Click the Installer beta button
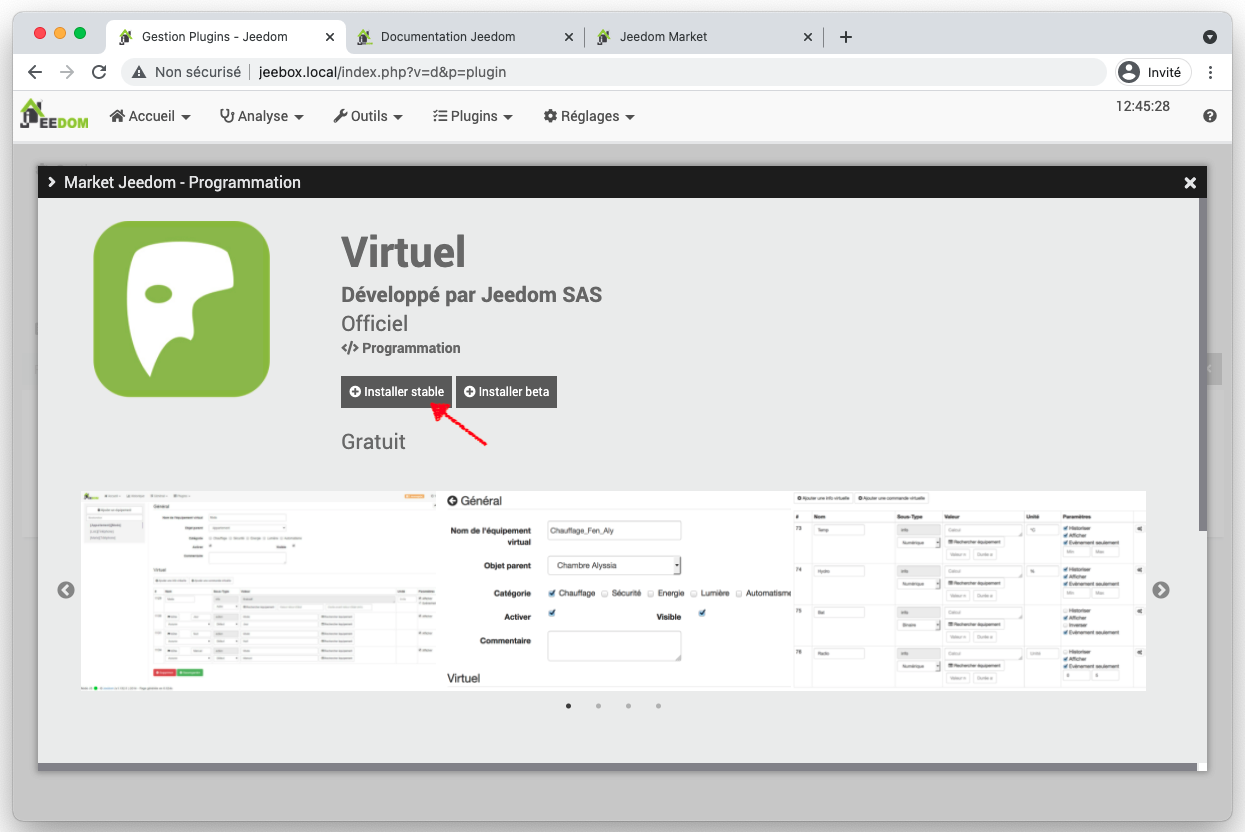The image size is (1245, 832). coord(506,392)
